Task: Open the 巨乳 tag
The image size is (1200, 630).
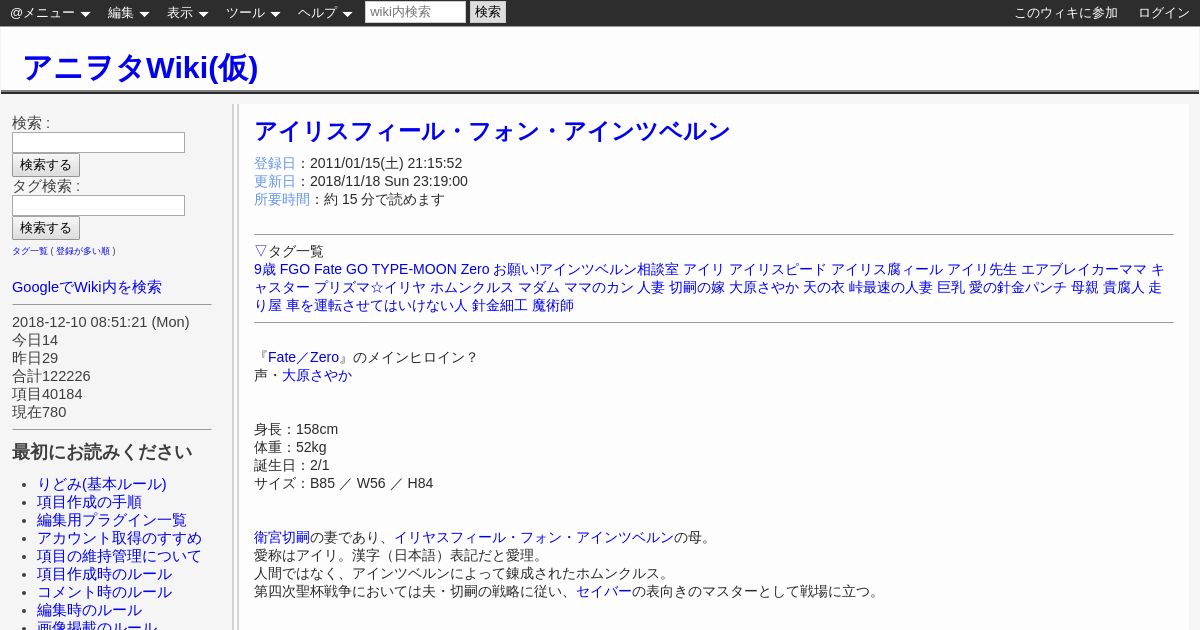Action: (951, 287)
